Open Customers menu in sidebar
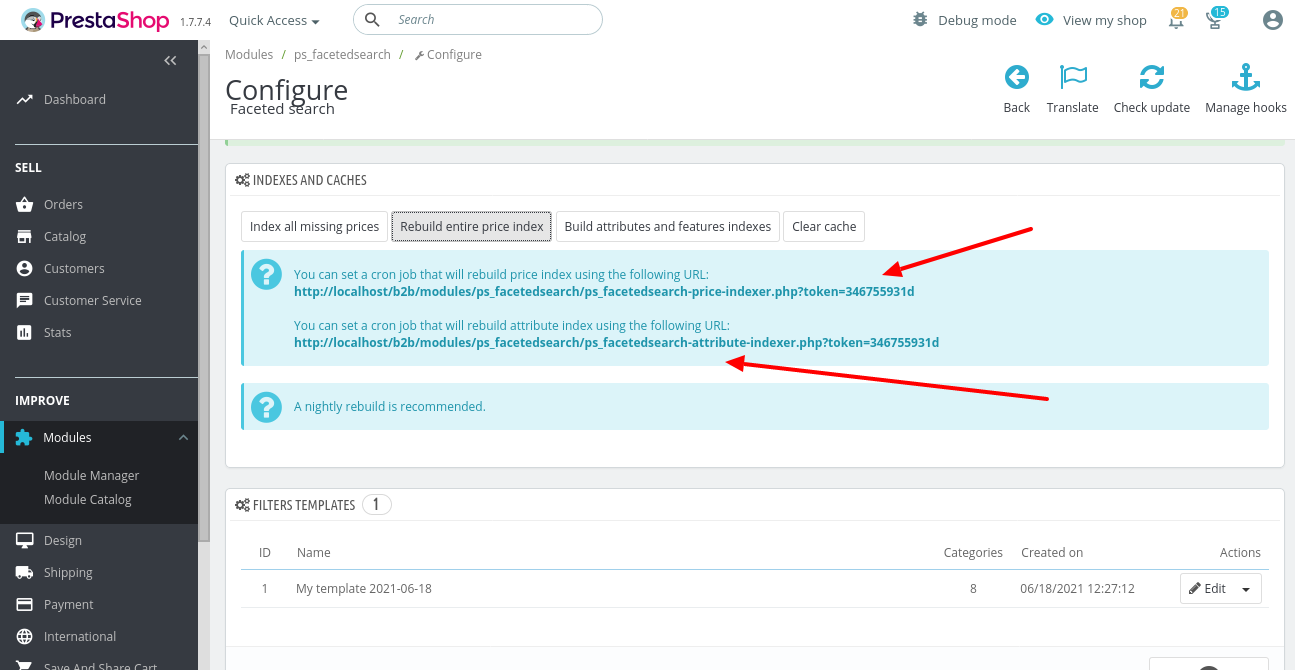 click(74, 268)
